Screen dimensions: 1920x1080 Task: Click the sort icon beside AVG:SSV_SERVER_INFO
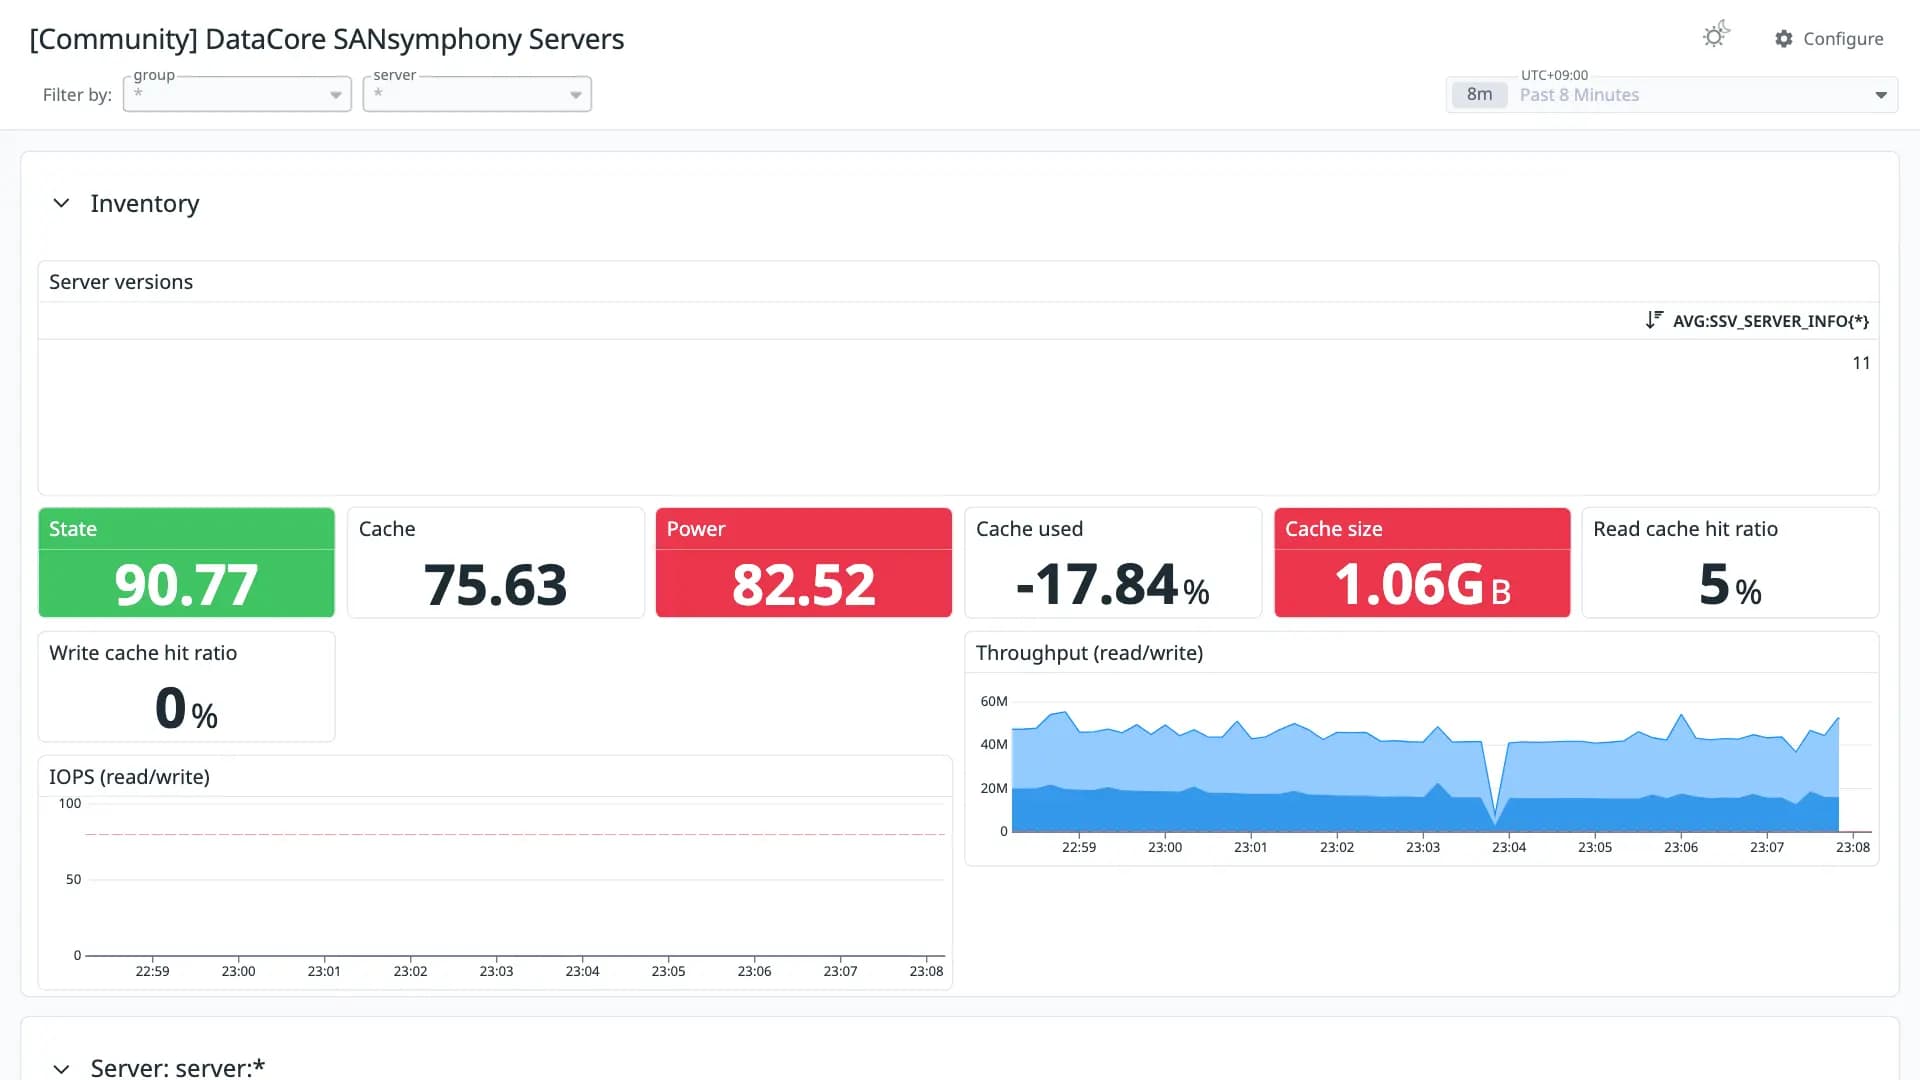1654,320
